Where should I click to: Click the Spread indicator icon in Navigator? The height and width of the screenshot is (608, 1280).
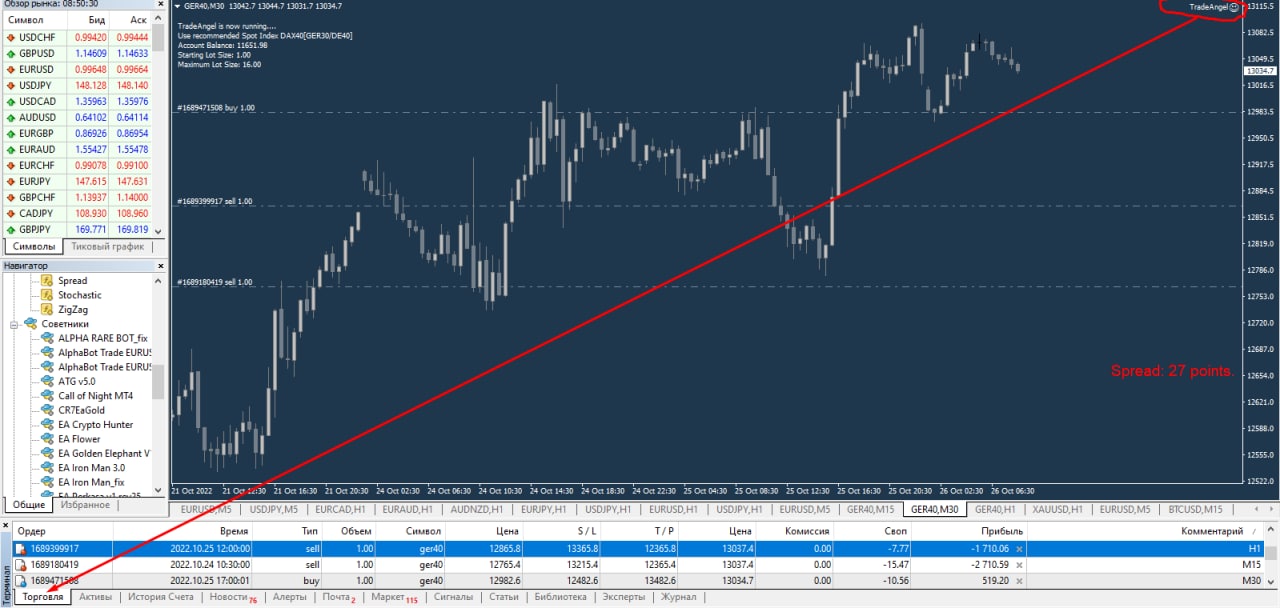pyautogui.click(x=47, y=281)
